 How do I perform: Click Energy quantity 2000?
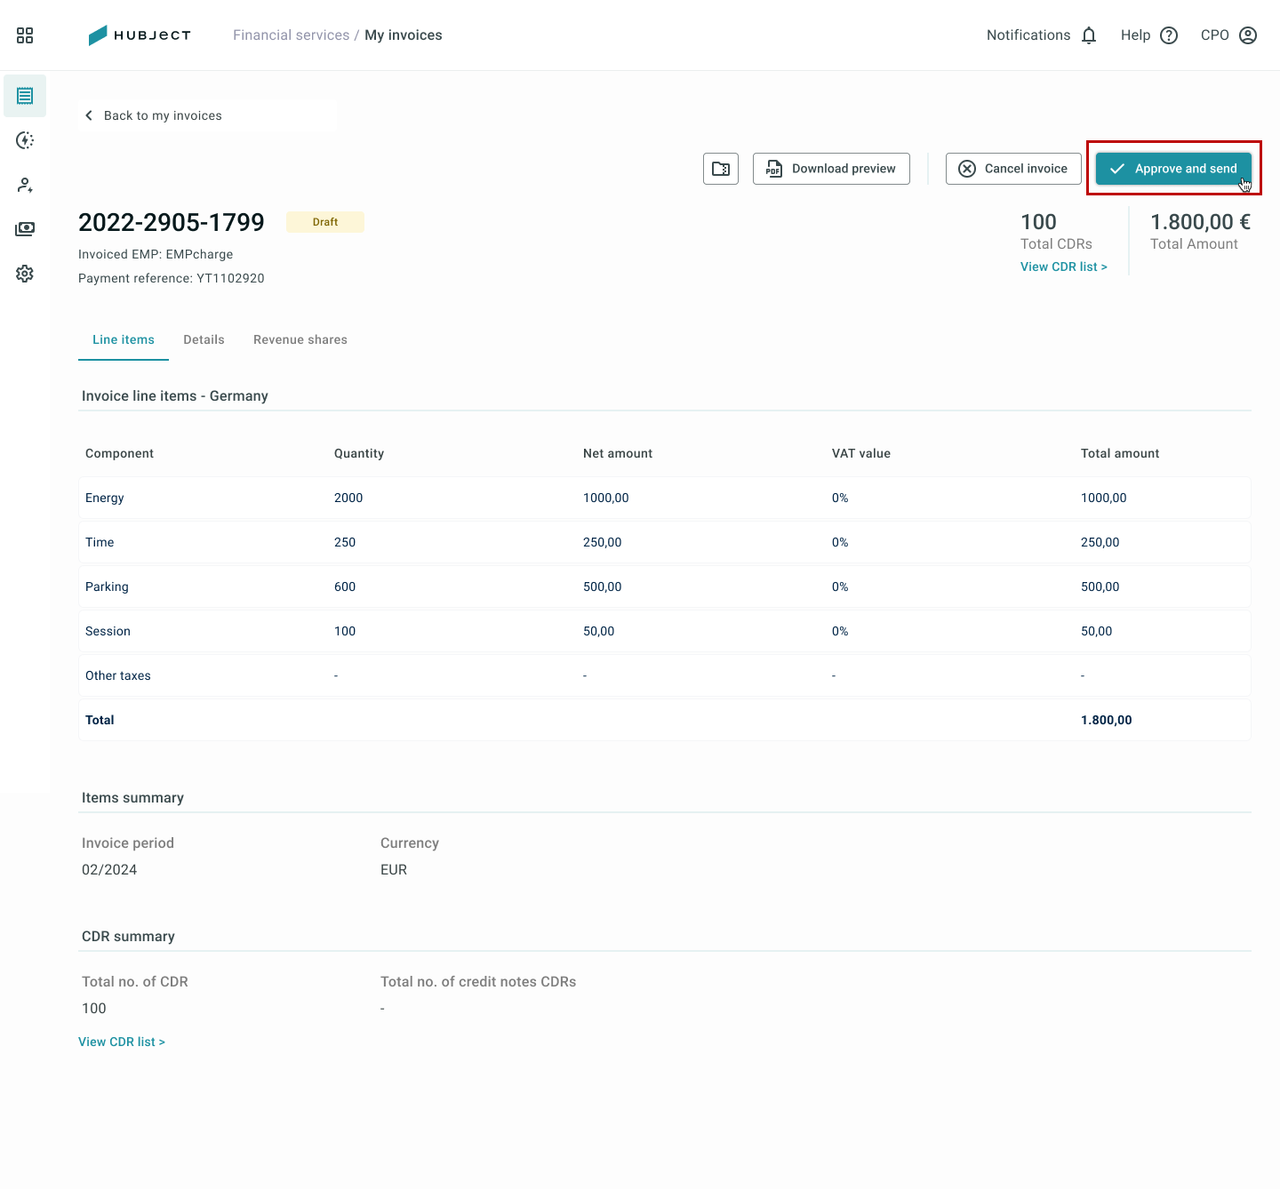pos(348,498)
